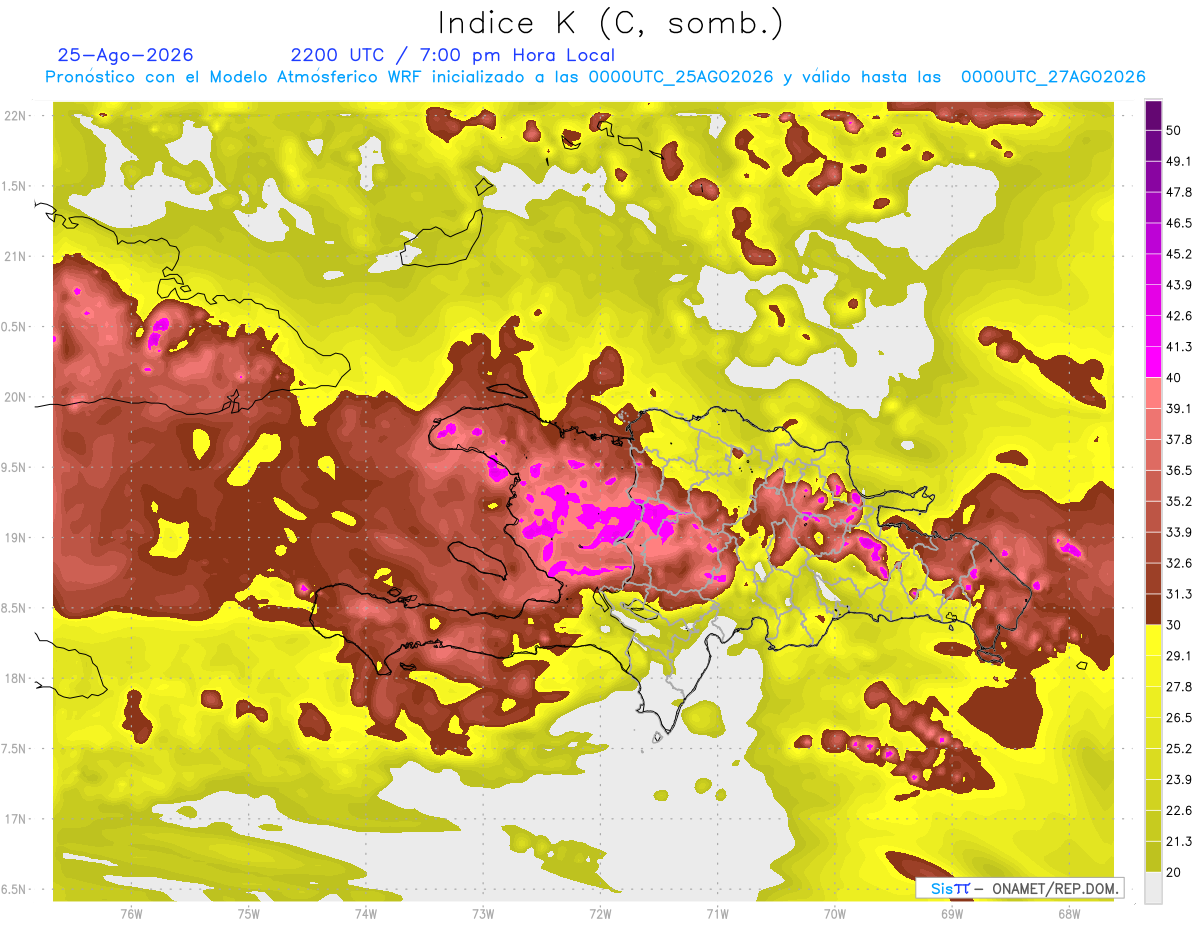The image size is (1200, 927).
Task: Click the colorbar value "39.1"
Action: coord(1178,409)
